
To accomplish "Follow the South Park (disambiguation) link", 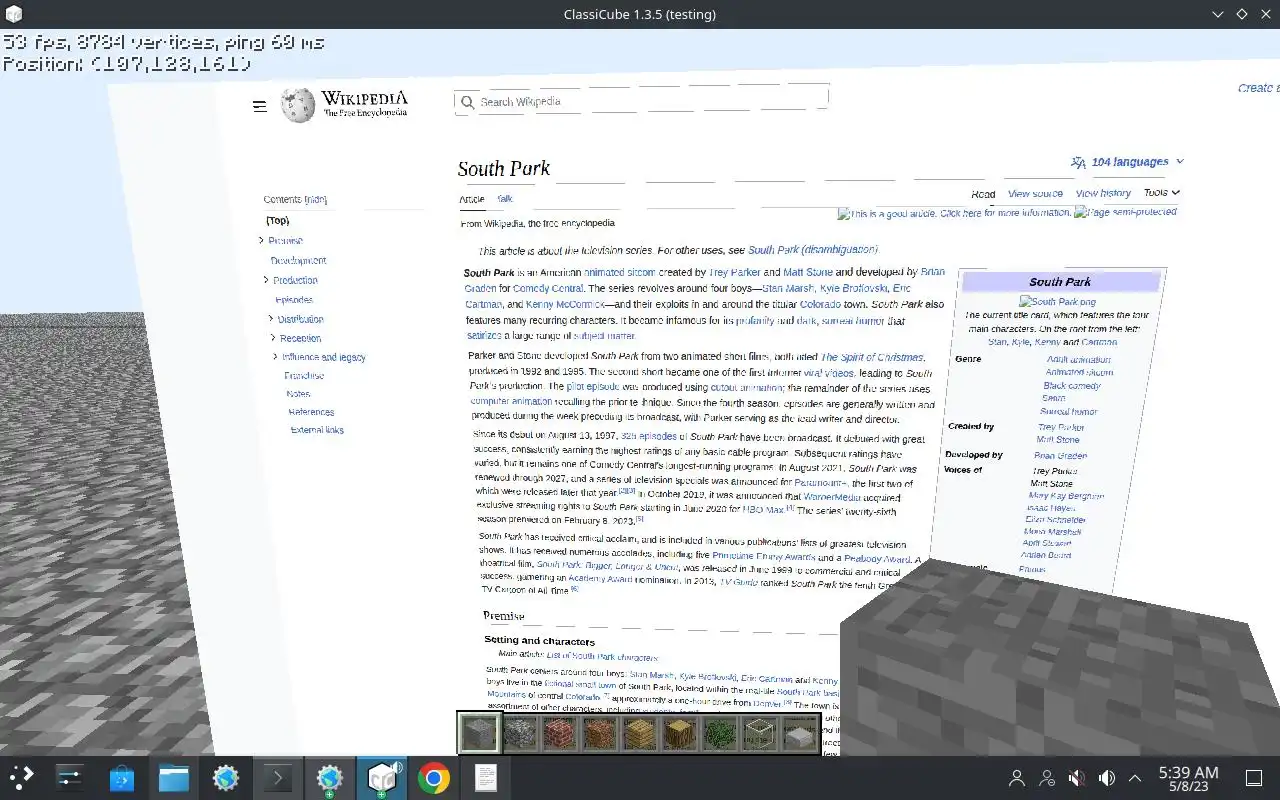I will [813, 250].
